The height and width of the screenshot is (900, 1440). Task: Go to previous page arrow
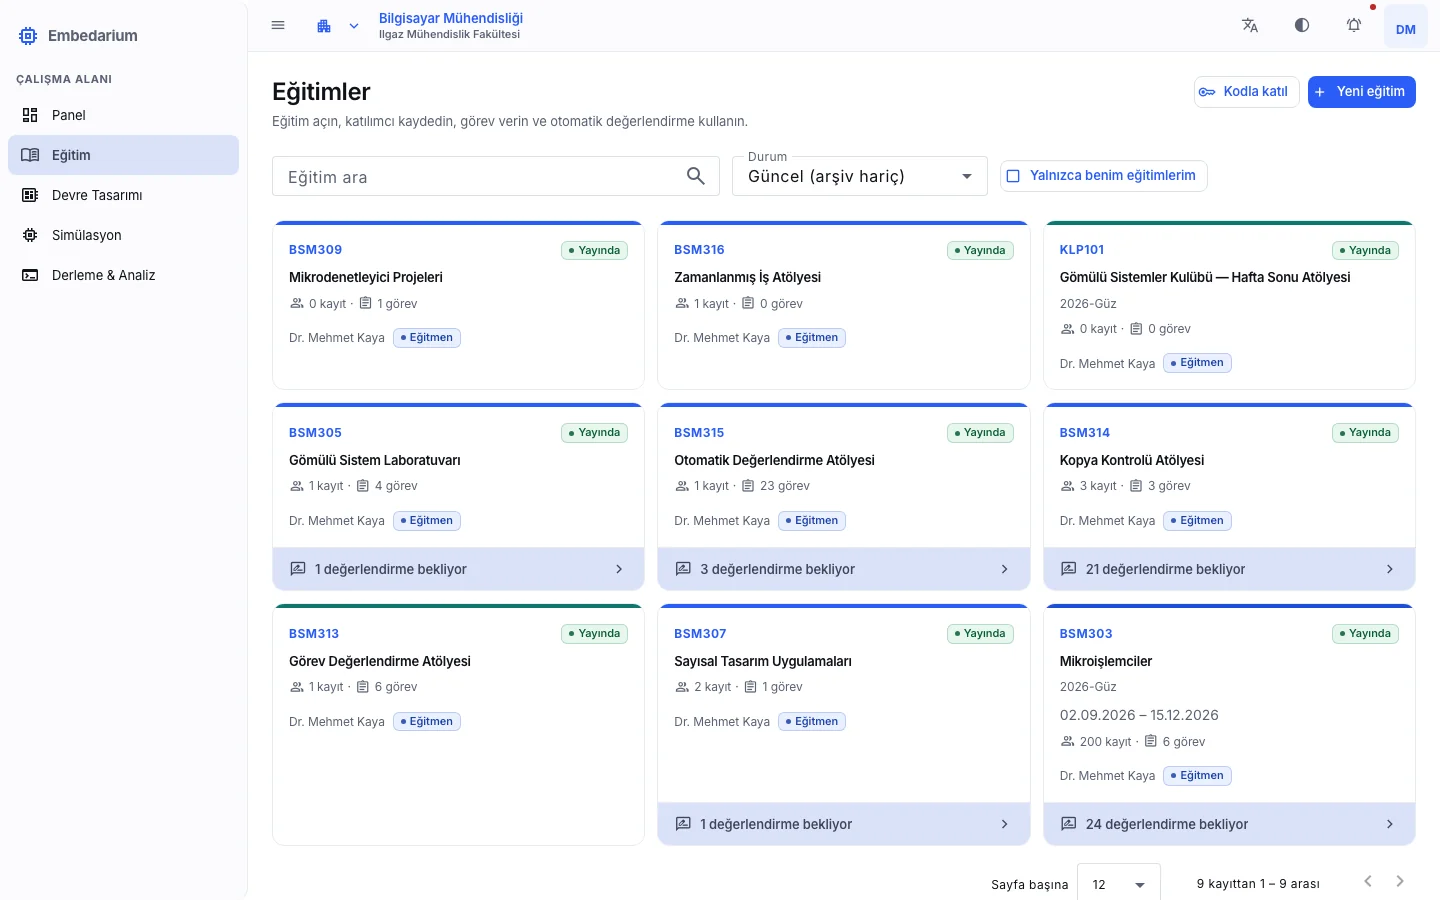[x=1368, y=881]
